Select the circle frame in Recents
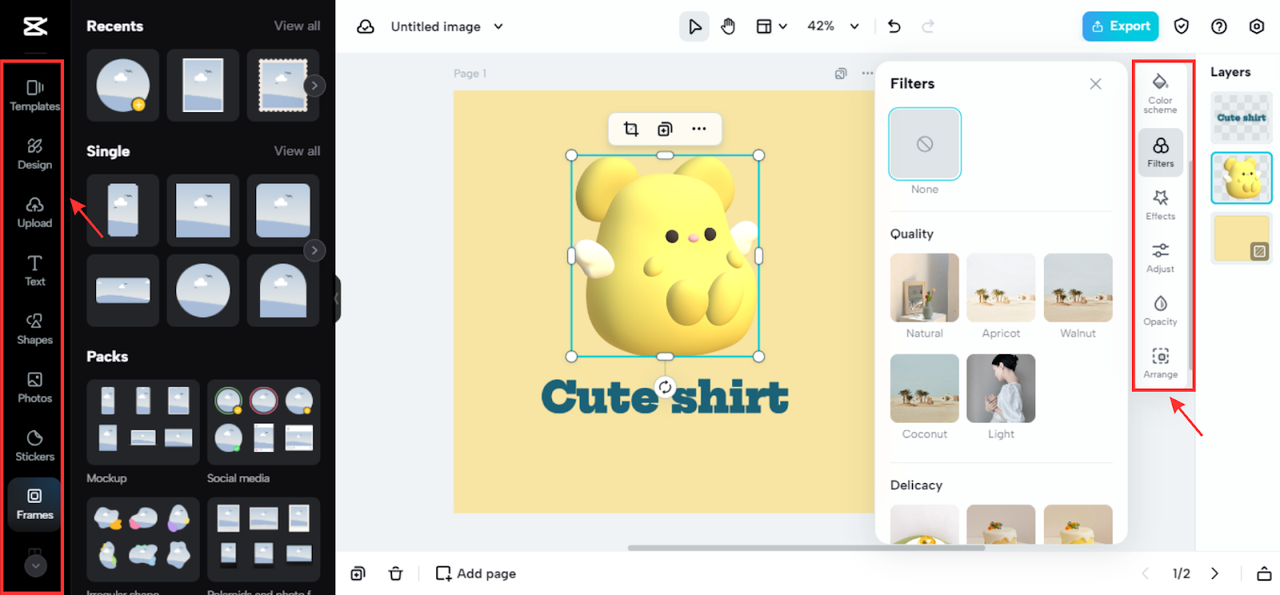 pyautogui.click(x=123, y=86)
